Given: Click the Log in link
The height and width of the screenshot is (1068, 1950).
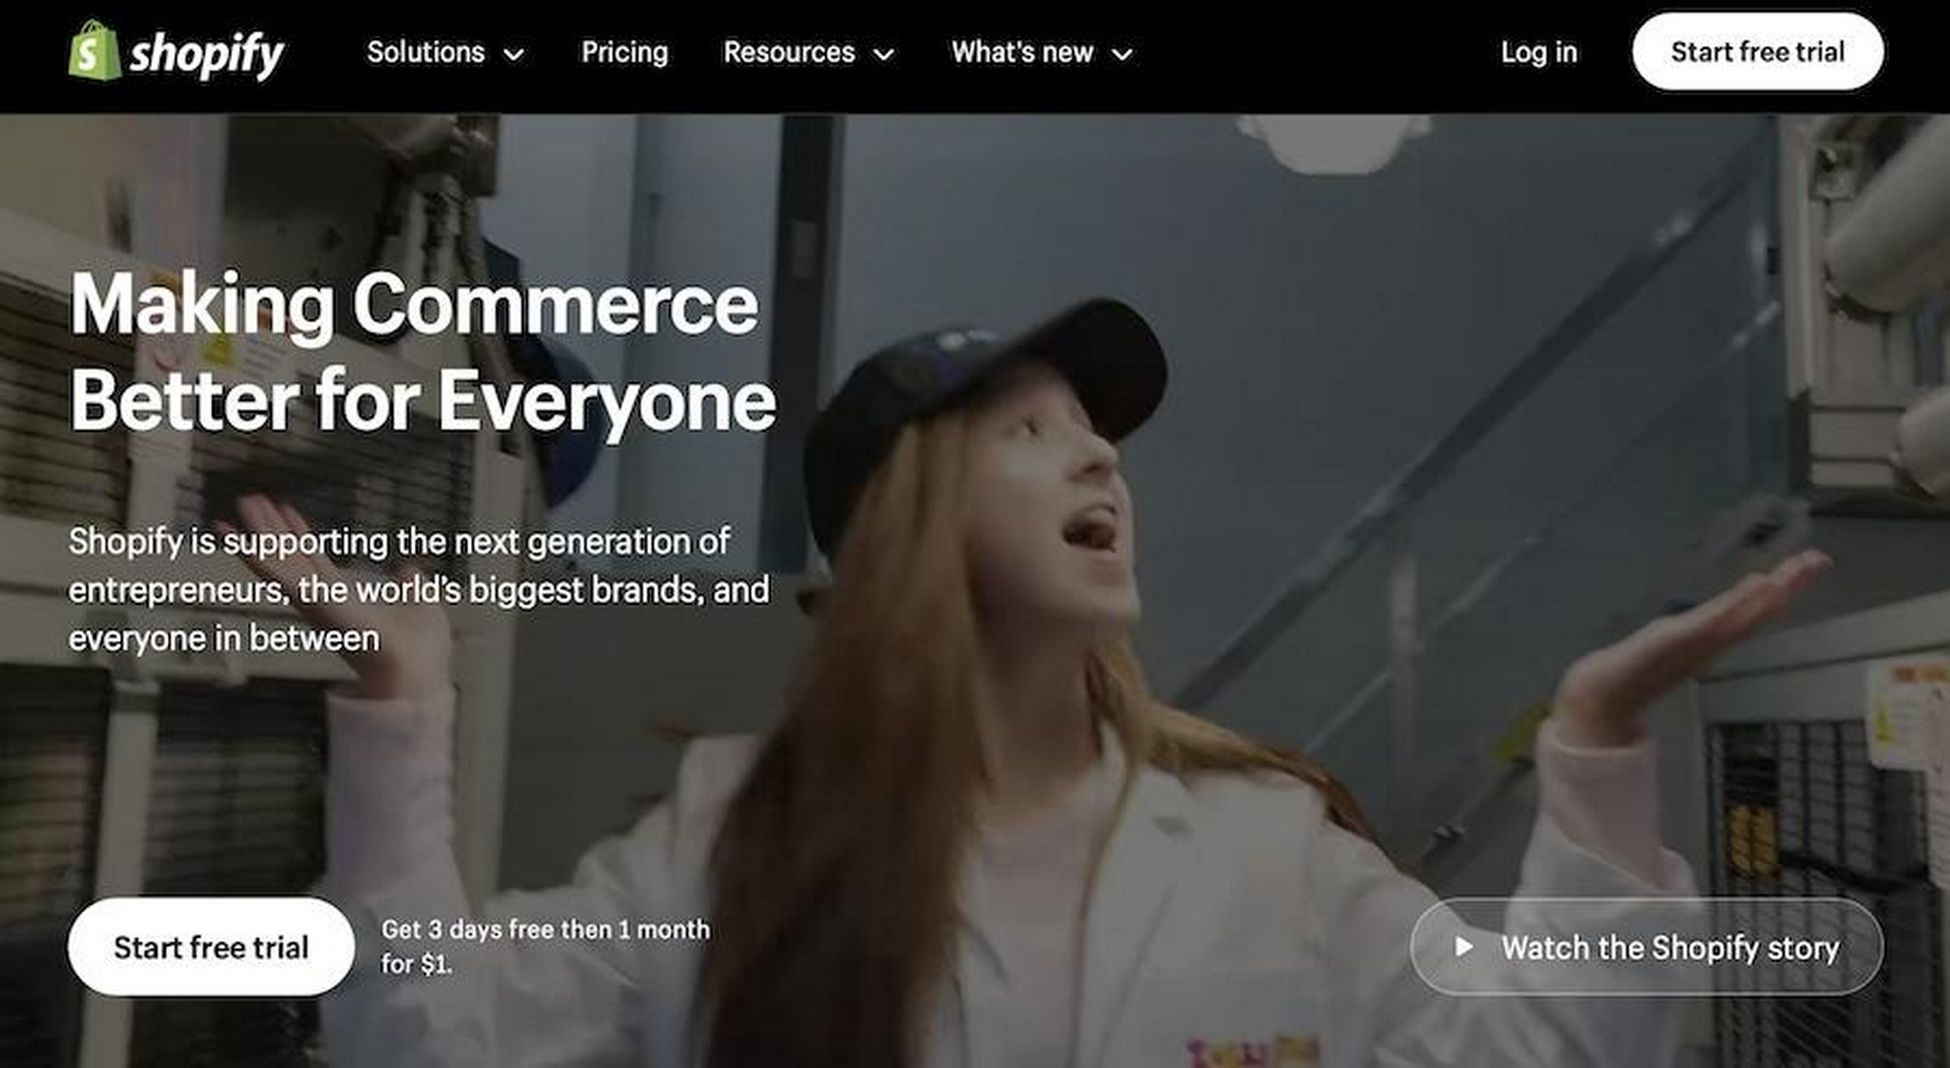Looking at the screenshot, I should point(1538,52).
